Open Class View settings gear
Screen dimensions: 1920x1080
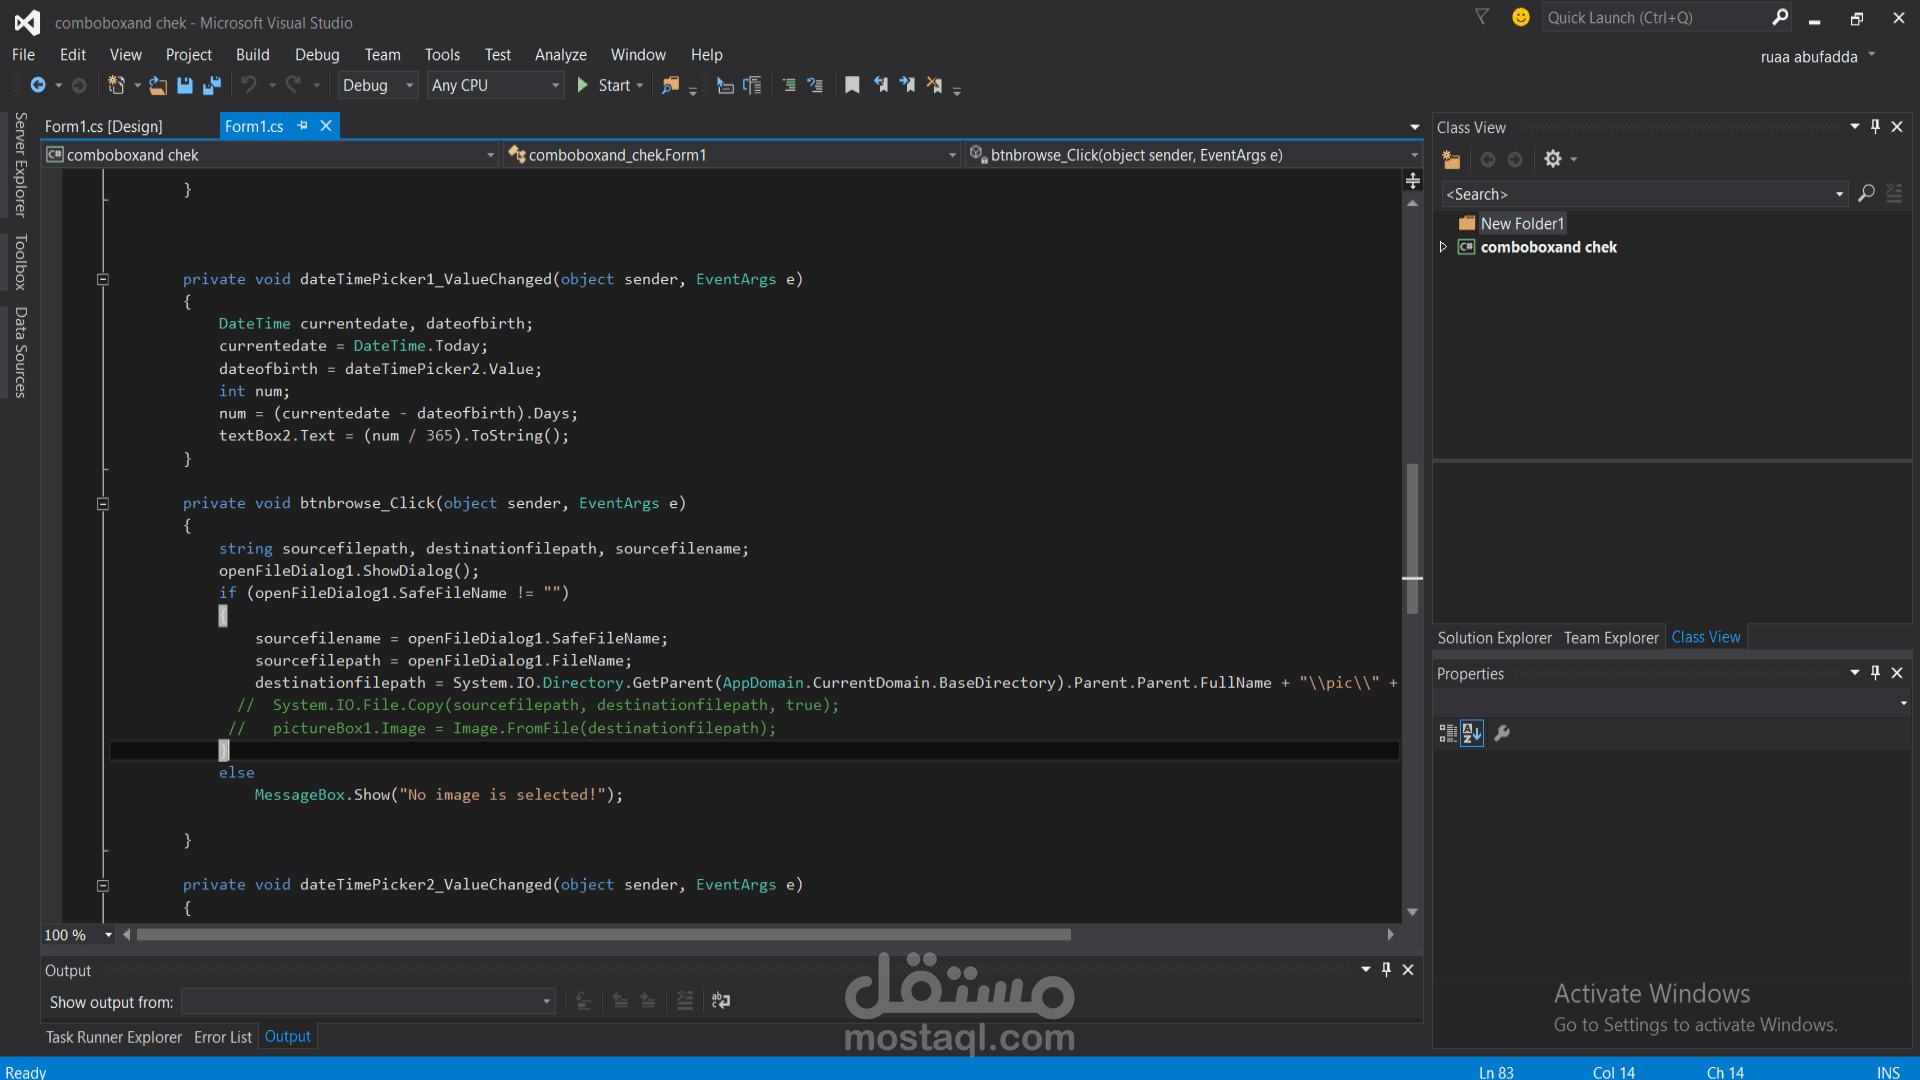coord(1552,160)
